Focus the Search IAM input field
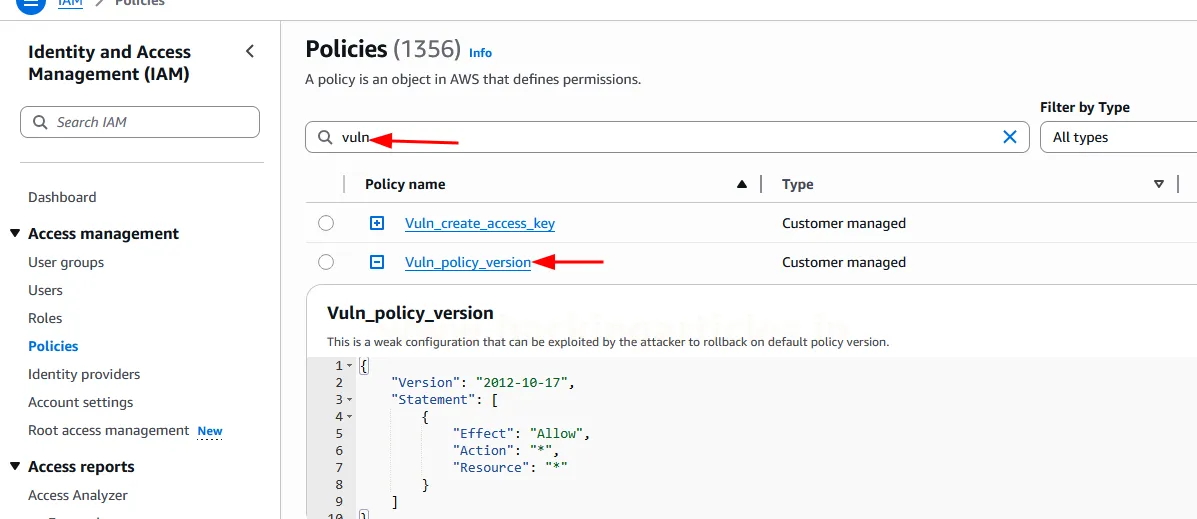This screenshot has height=519, width=1197. 140,122
